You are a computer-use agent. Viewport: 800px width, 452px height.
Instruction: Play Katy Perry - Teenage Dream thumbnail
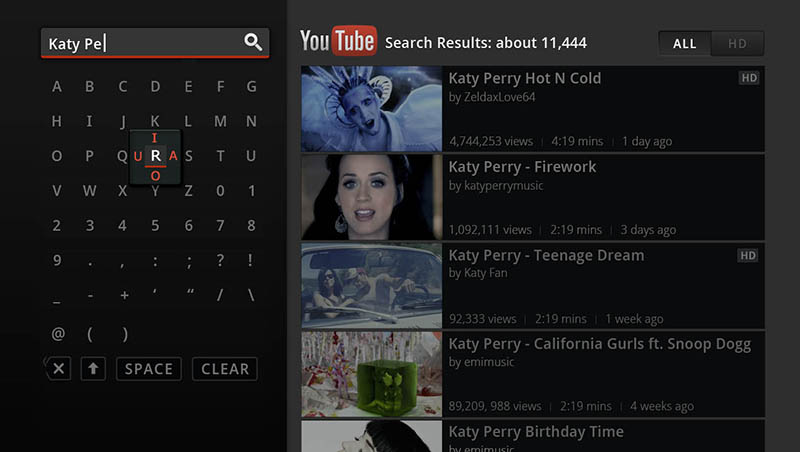click(371, 285)
